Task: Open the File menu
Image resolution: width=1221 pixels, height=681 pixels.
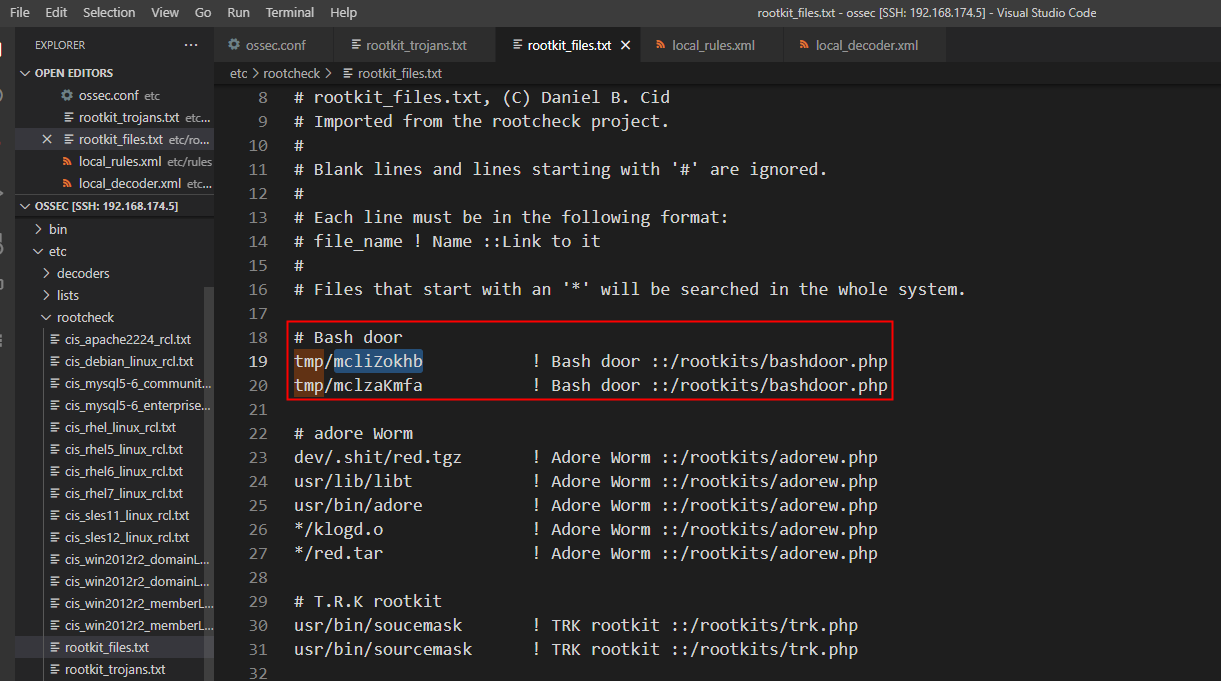Action: point(20,13)
